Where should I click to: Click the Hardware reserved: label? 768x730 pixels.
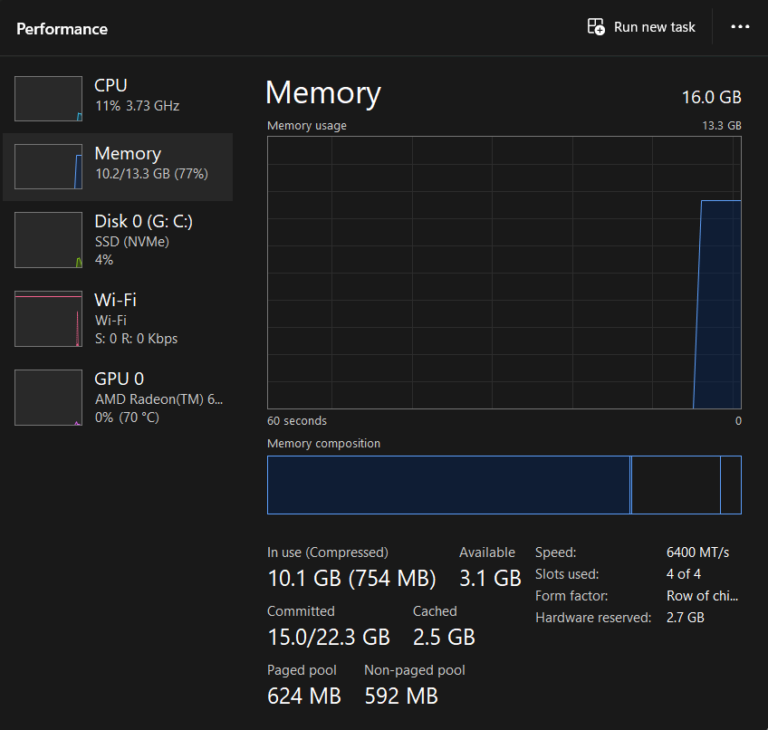593,617
